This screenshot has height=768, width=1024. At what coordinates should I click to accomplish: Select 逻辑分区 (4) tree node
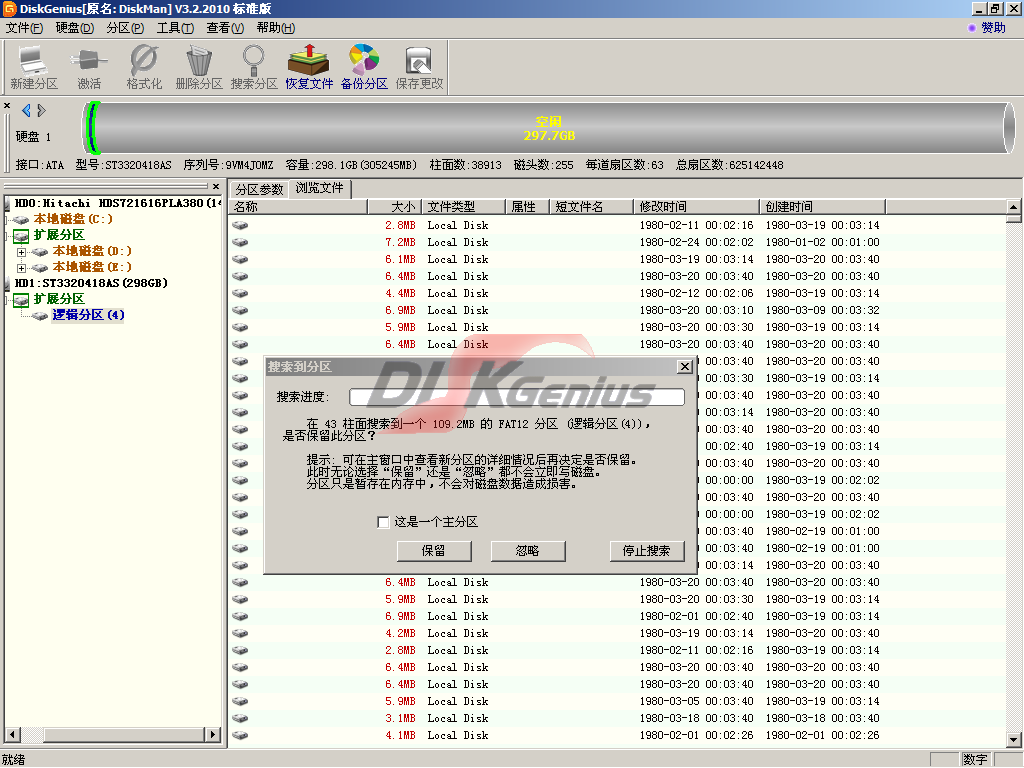[88, 315]
